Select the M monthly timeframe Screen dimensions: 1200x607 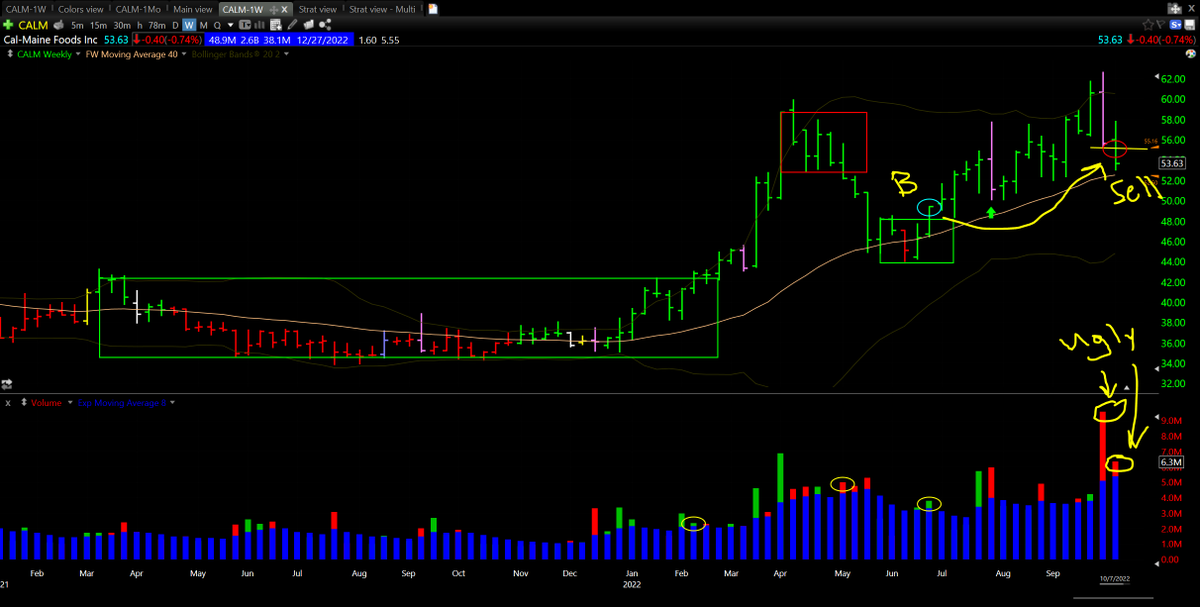click(203, 25)
